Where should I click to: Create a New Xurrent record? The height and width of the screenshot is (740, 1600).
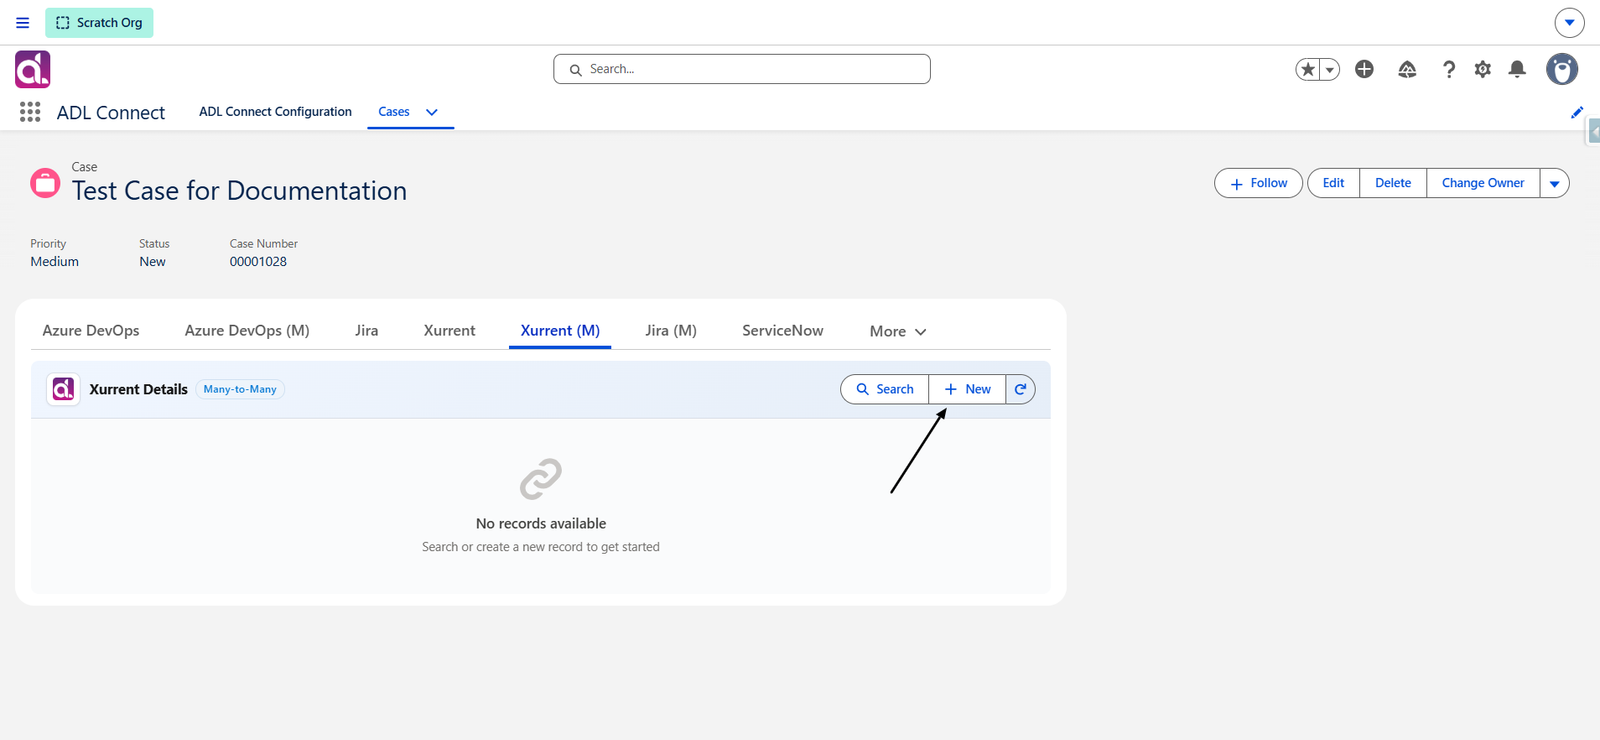(967, 389)
